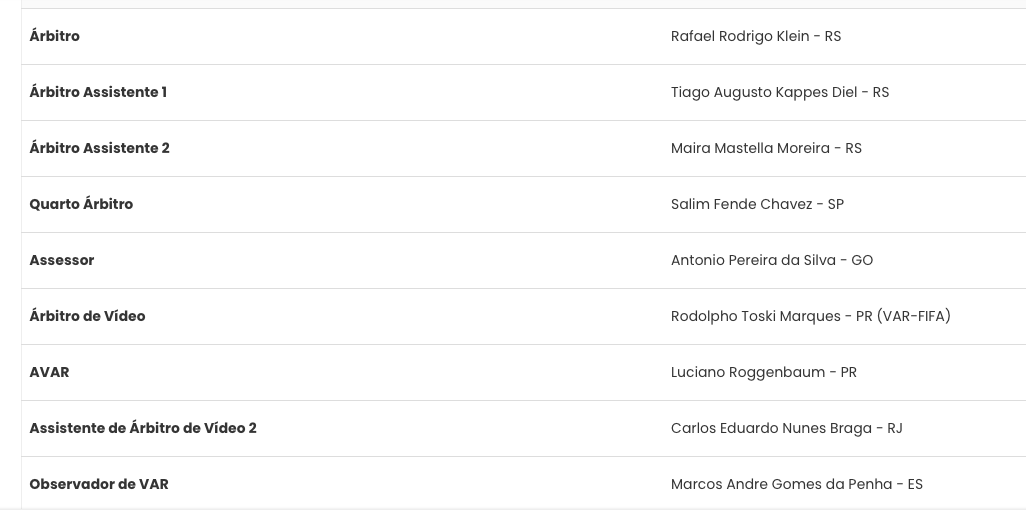Select the name Salim Fende Chavez
Image resolution: width=1026 pixels, height=514 pixels.
click(741, 204)
